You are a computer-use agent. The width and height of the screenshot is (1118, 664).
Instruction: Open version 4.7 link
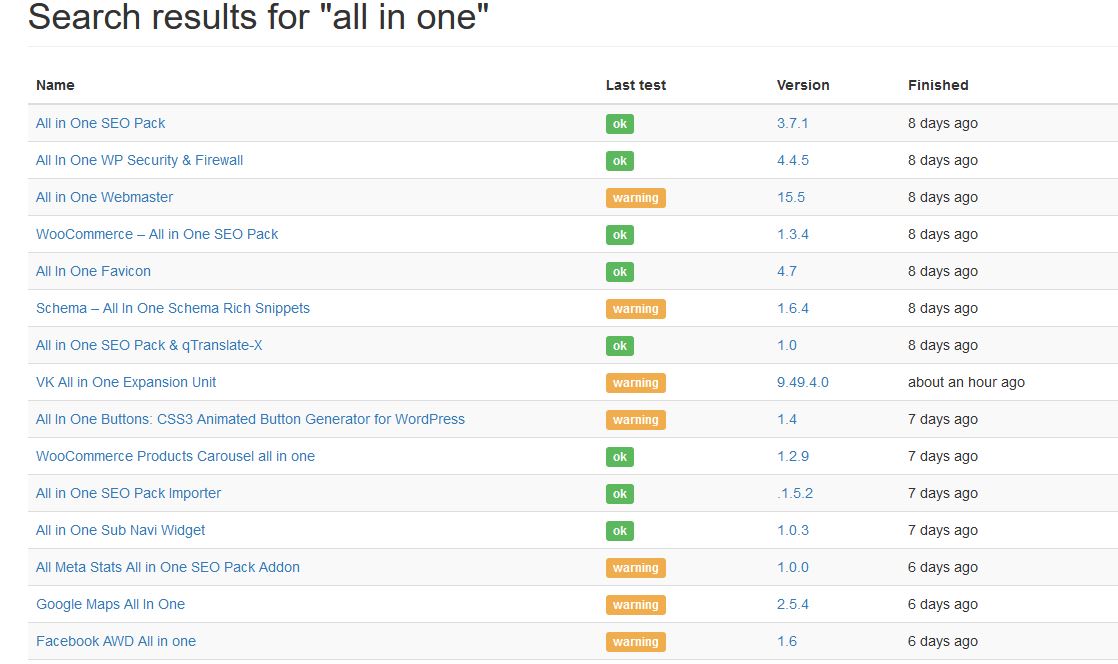(x=787, y=272)
